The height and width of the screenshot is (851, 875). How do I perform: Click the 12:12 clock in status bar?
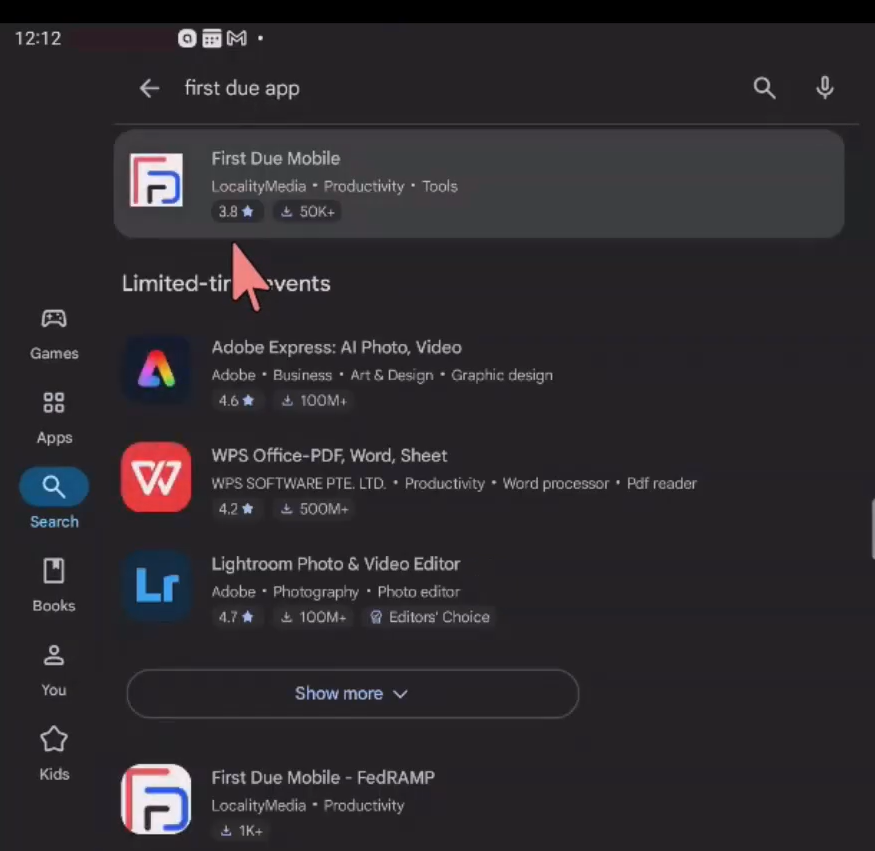click(38, 39)
